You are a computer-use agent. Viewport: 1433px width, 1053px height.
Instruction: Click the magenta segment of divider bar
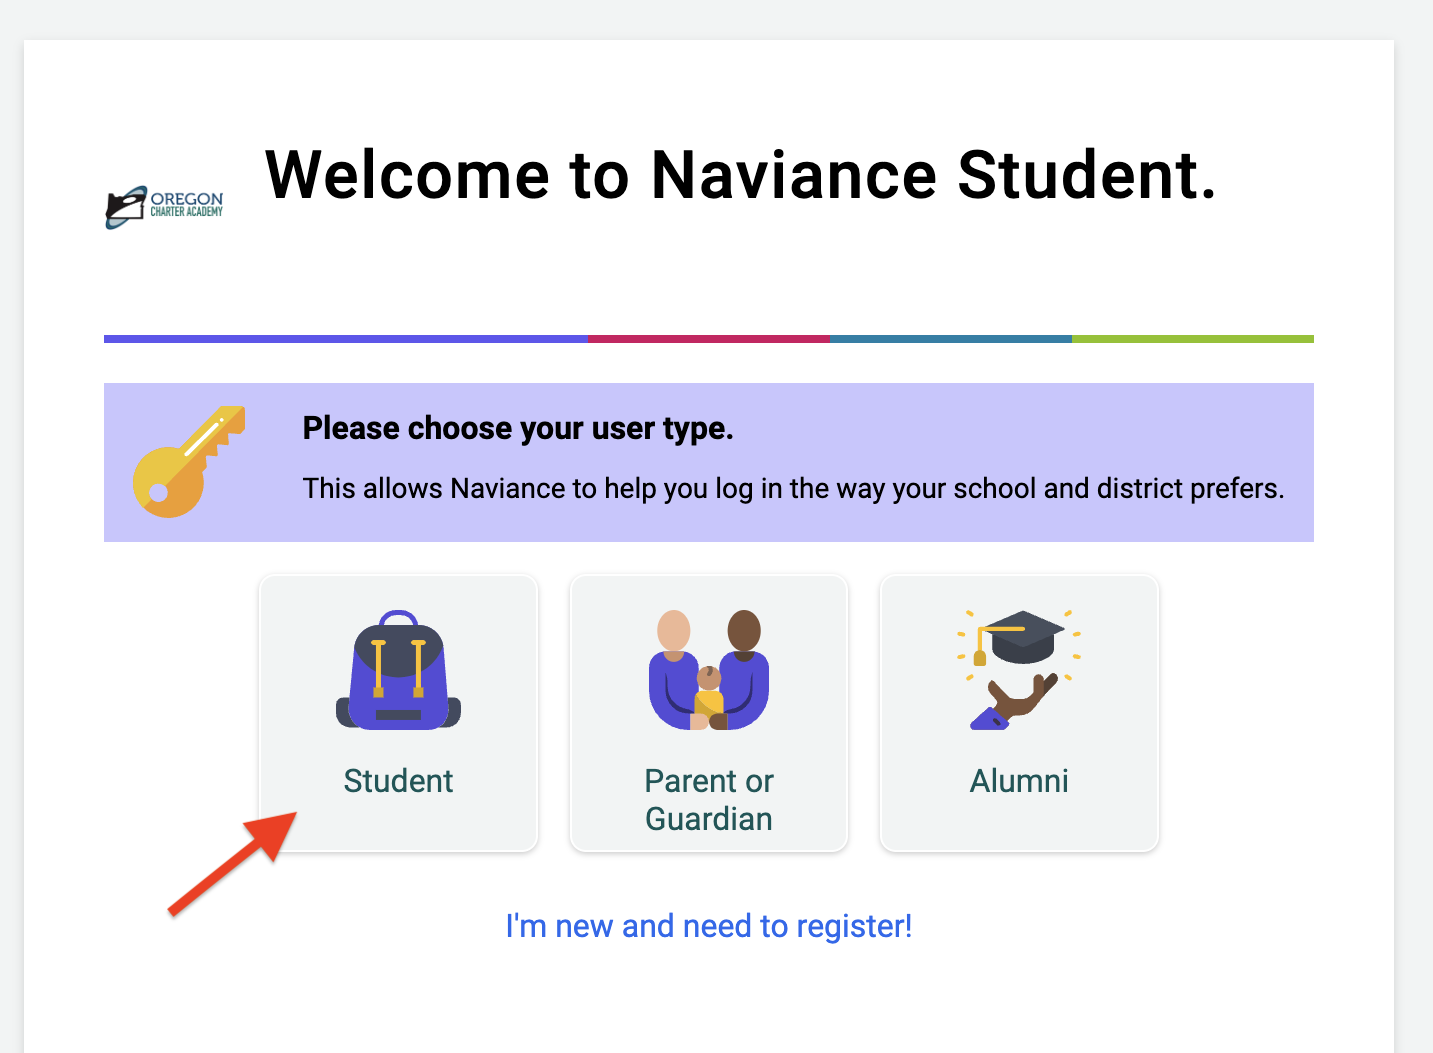coord(709,339)
